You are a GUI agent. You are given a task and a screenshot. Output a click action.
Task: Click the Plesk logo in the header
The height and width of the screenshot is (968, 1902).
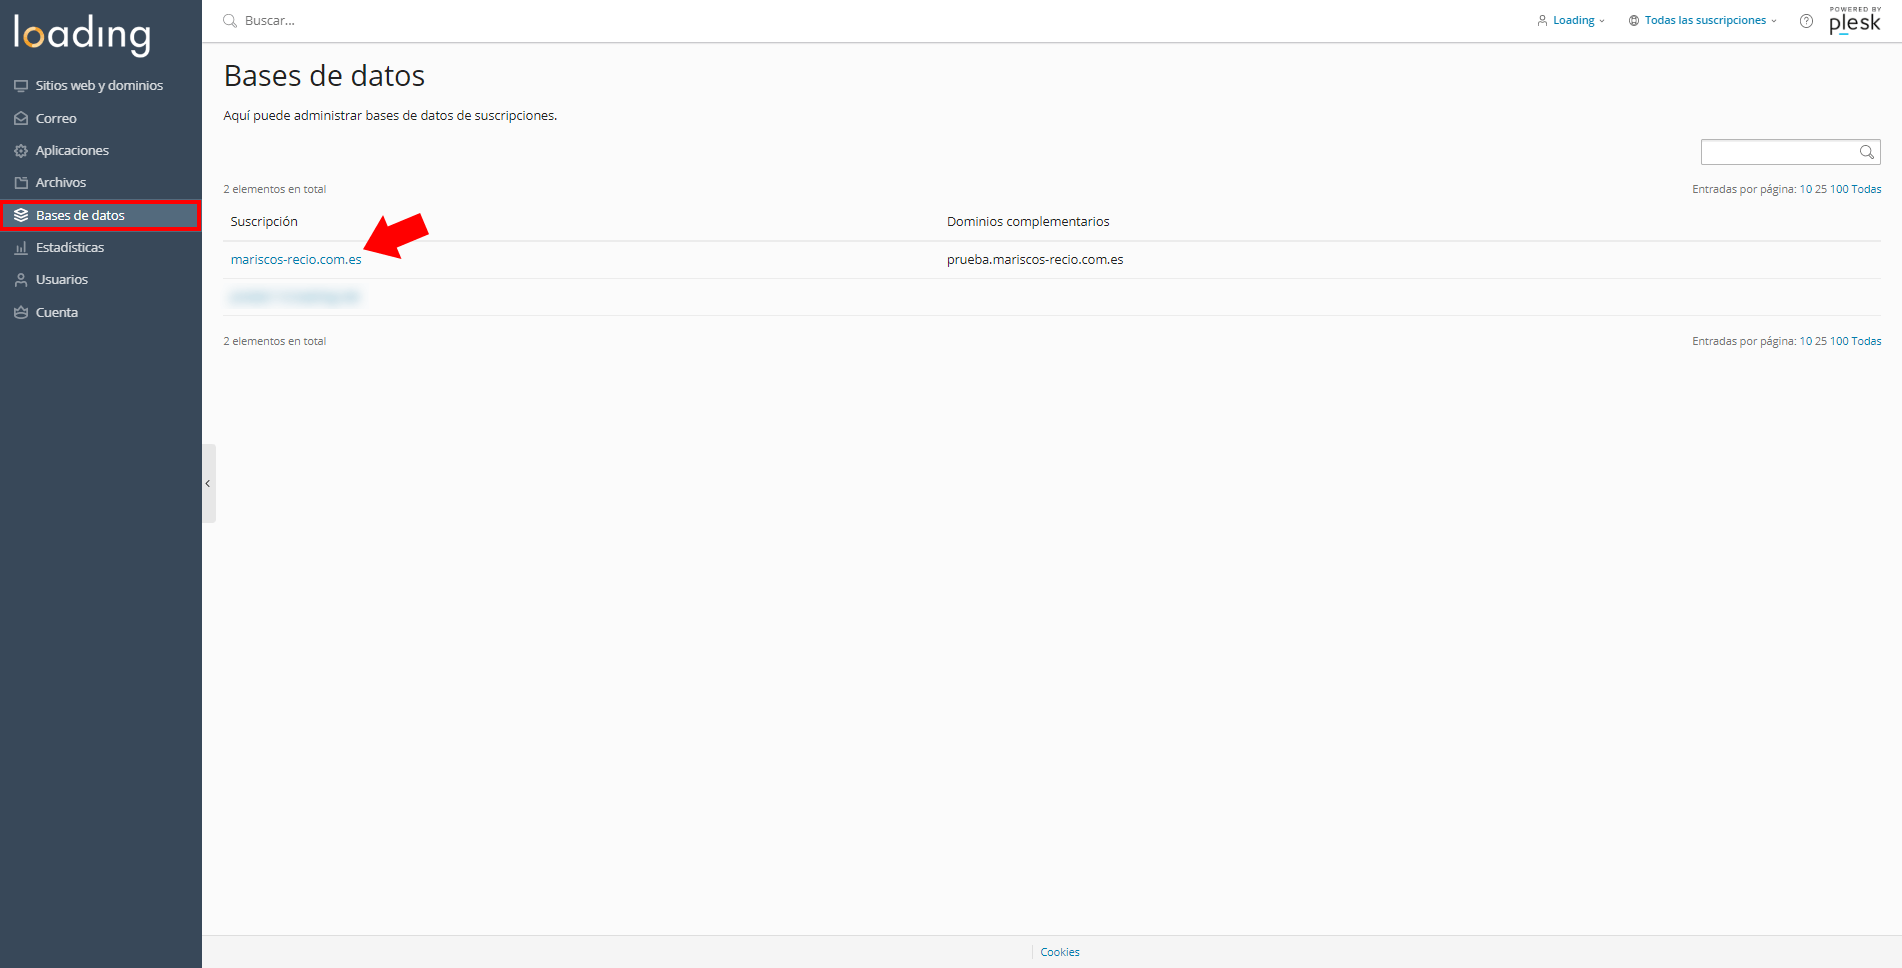[x=1855, y=20]
